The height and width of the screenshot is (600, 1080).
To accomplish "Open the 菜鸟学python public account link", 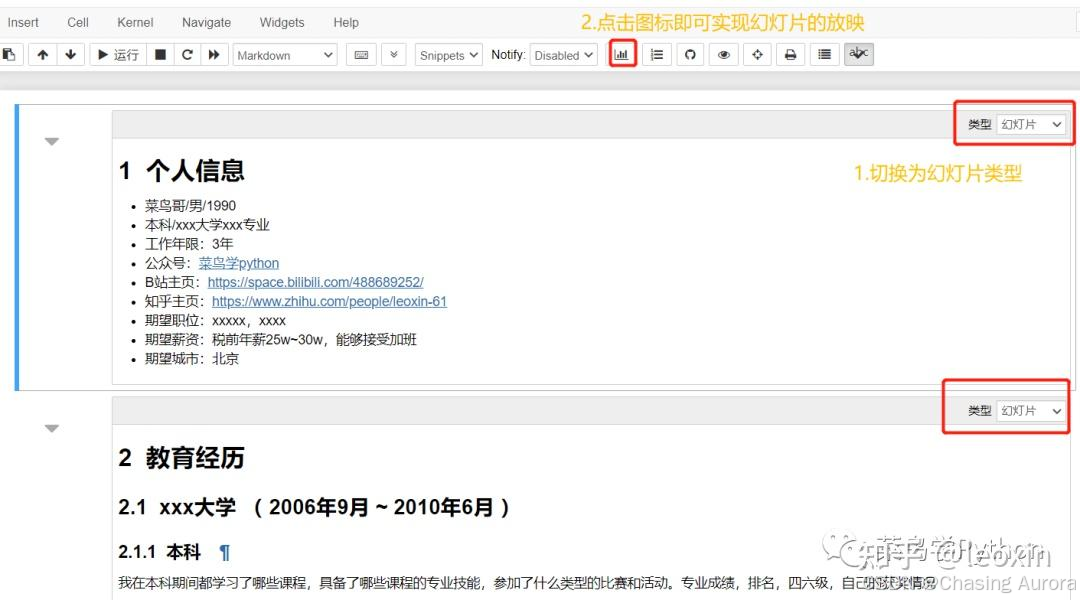I will pos(238,263).
